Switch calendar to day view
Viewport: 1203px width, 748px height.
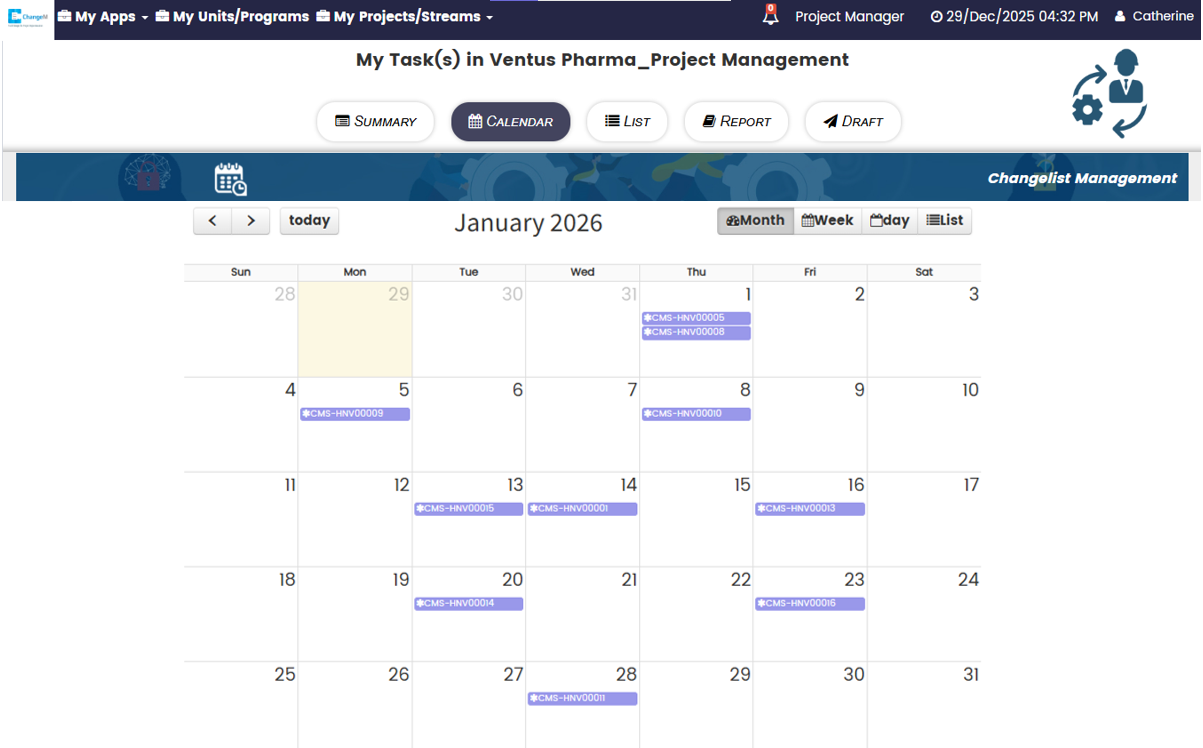[890, 221]
